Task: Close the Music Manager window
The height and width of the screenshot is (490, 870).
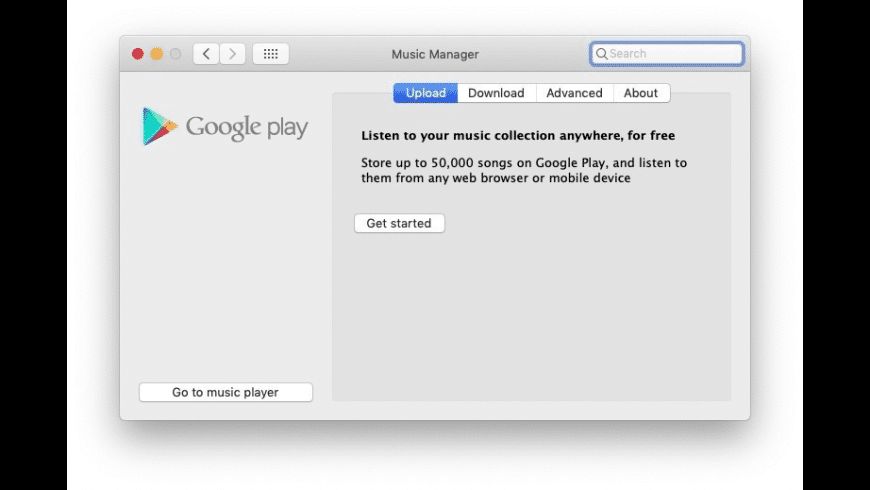Action: [x=138, y=54]
